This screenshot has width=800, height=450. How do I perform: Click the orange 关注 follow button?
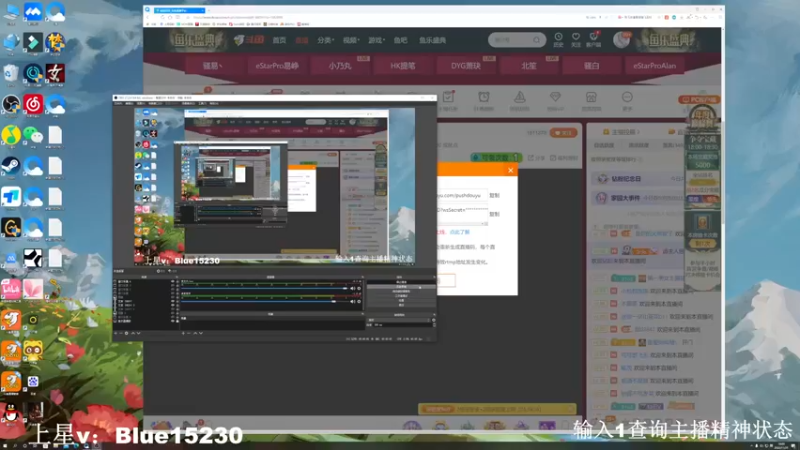(563, 133)
